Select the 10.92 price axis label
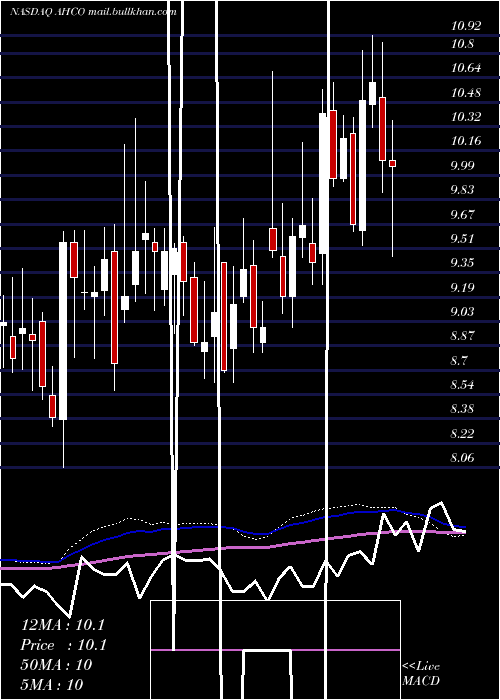The image size is (500, 700). (x=466, y=26)
